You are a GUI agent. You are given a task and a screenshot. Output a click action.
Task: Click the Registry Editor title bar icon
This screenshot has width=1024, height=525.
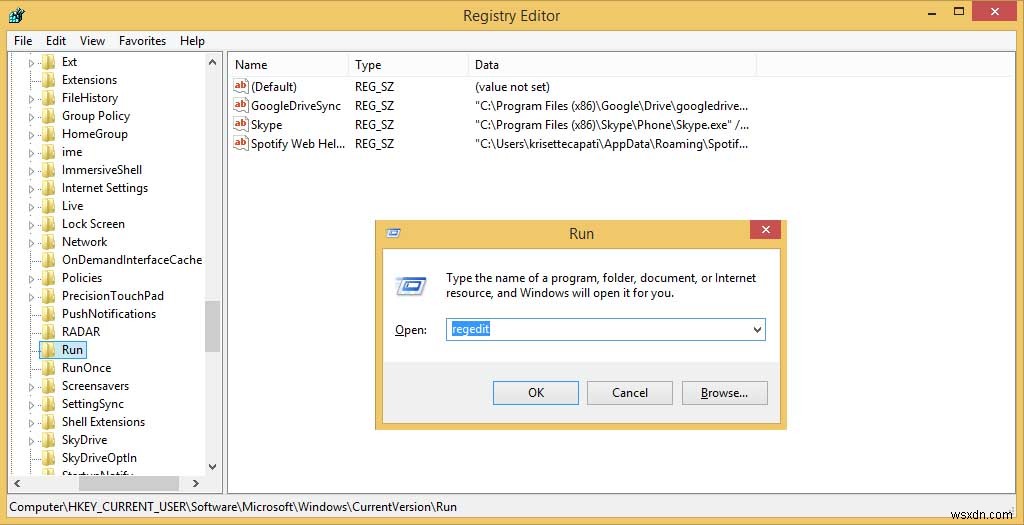[17, 15]
